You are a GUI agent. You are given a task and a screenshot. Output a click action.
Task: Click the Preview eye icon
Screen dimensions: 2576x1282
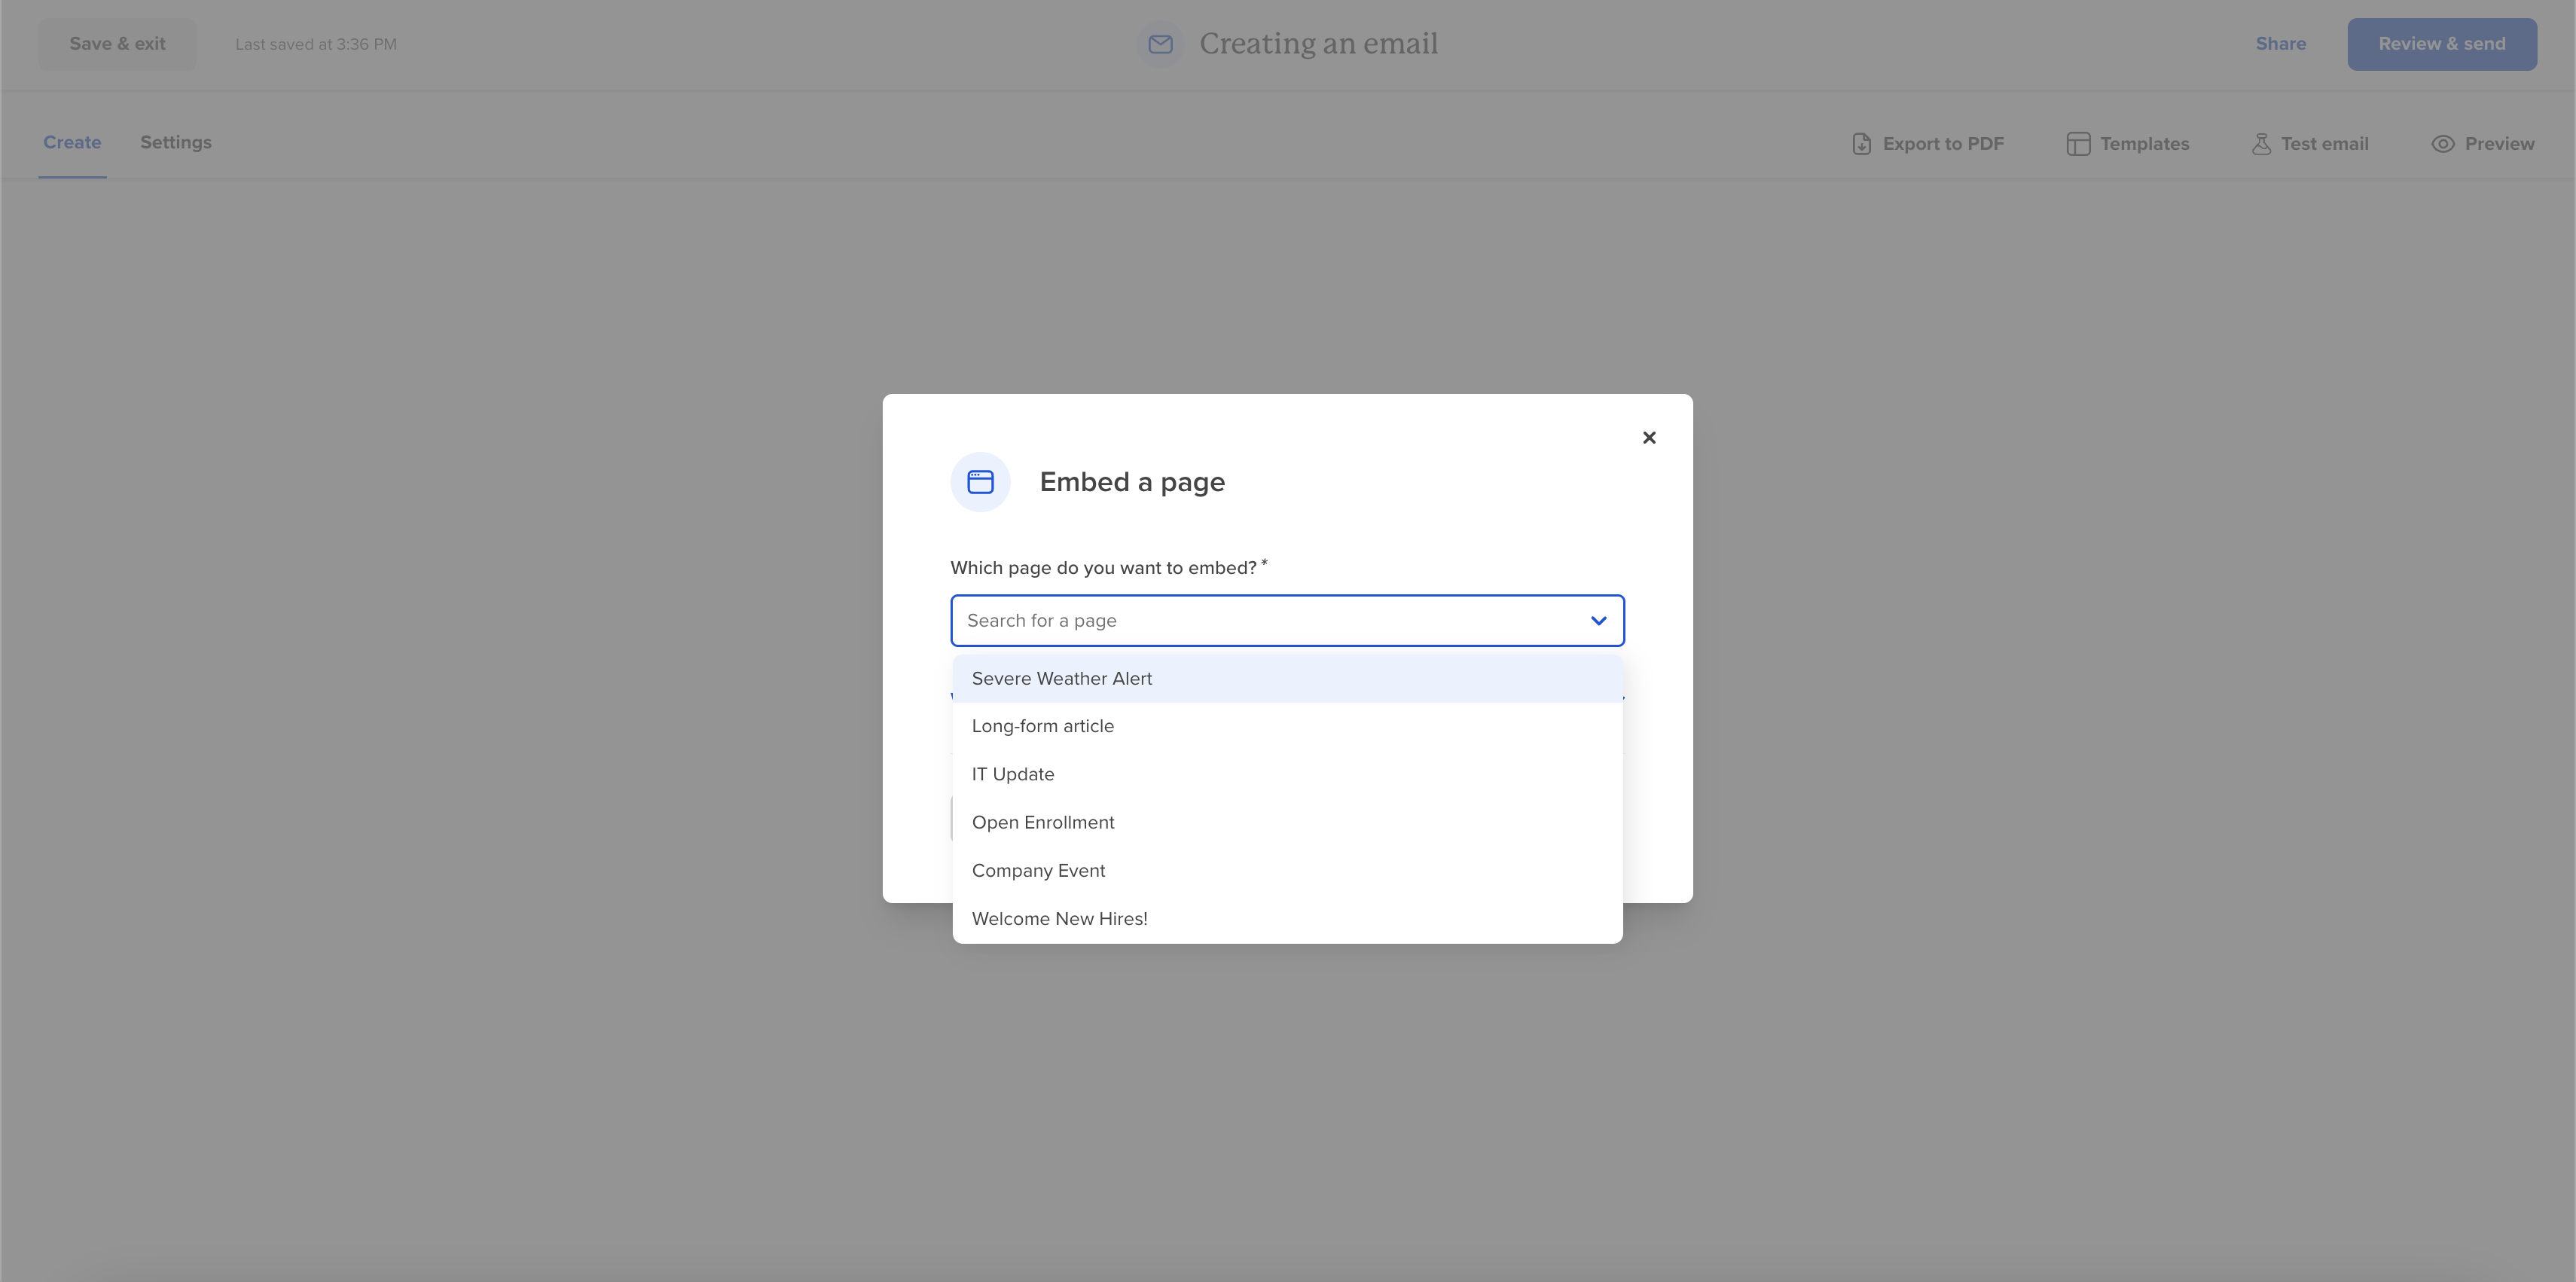(x=2442, y=144)
